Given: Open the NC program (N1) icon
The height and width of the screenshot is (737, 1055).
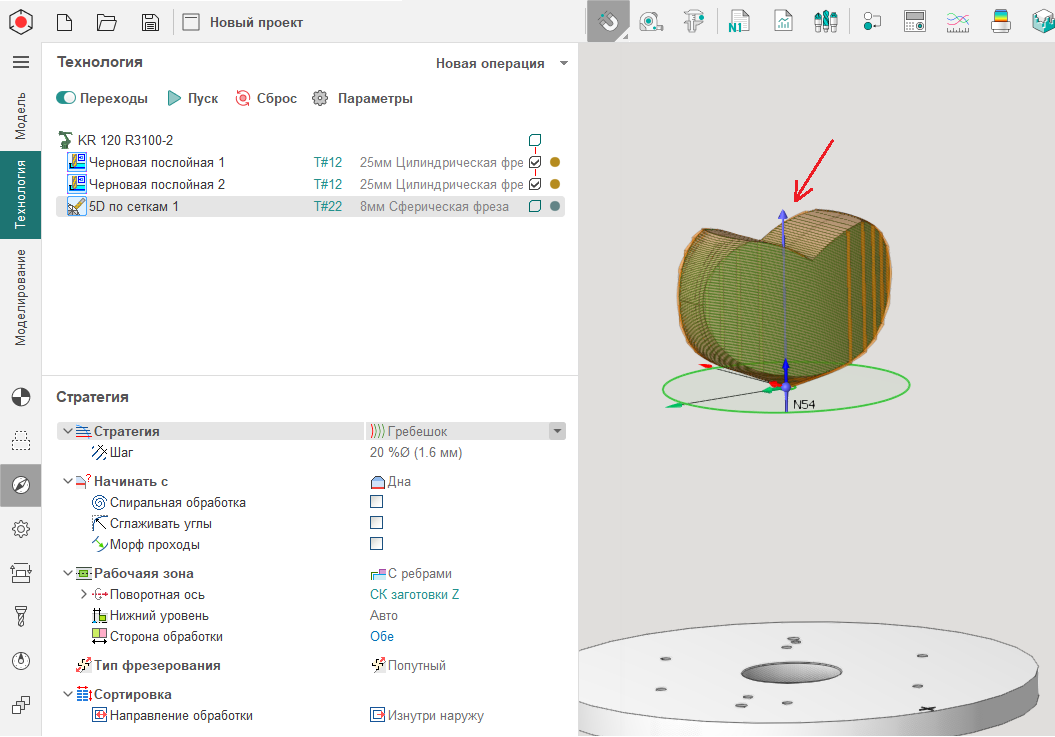Looking at the screenshot, I should pyautogui.click(x=739, y=21).
